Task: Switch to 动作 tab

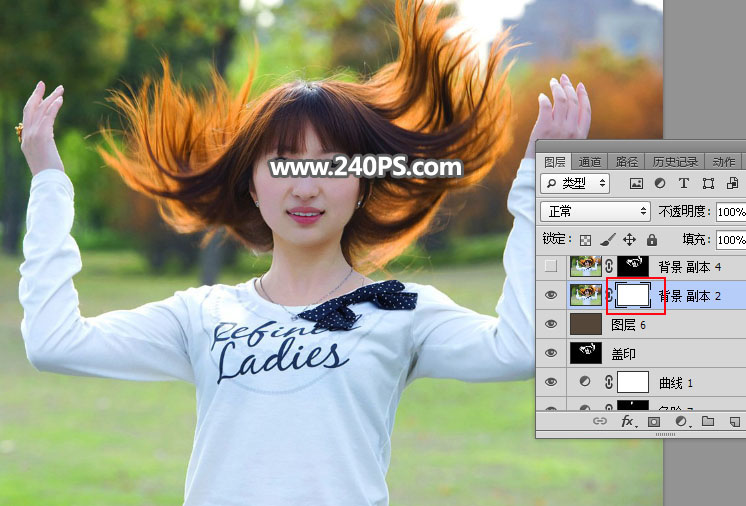Action: (724, 162)
